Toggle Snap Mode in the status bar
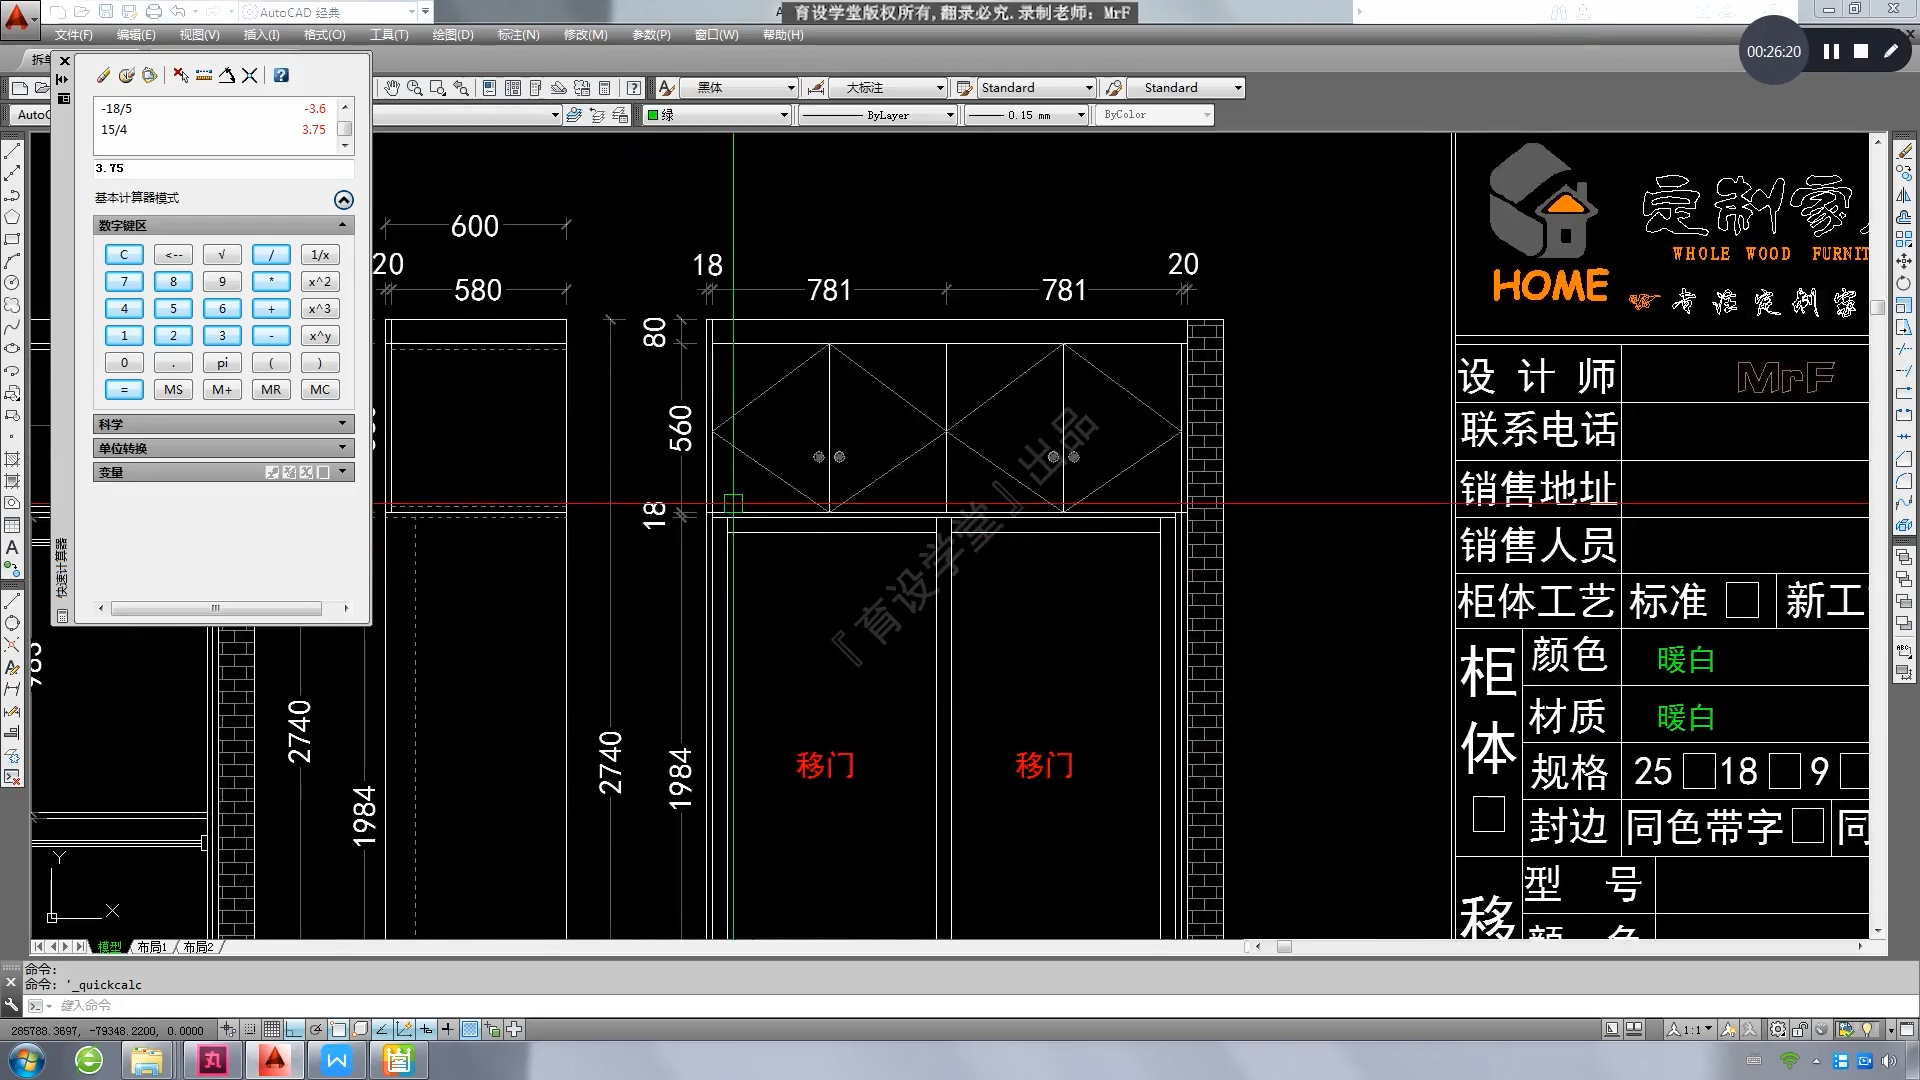Image resolution: width=1920 pixels, height=1080 pixels. click(250, 1029)
